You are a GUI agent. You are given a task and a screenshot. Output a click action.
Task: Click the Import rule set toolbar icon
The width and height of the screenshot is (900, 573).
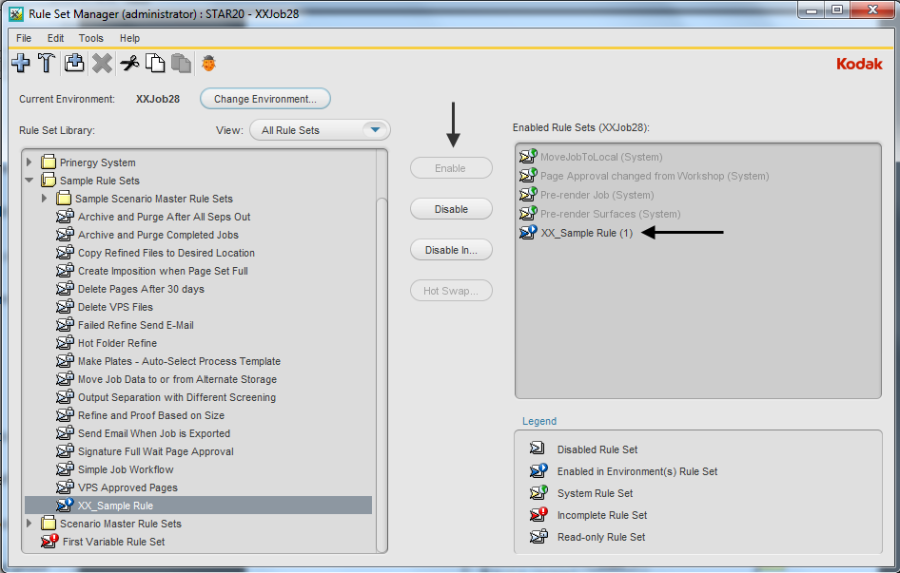[74, 63]
